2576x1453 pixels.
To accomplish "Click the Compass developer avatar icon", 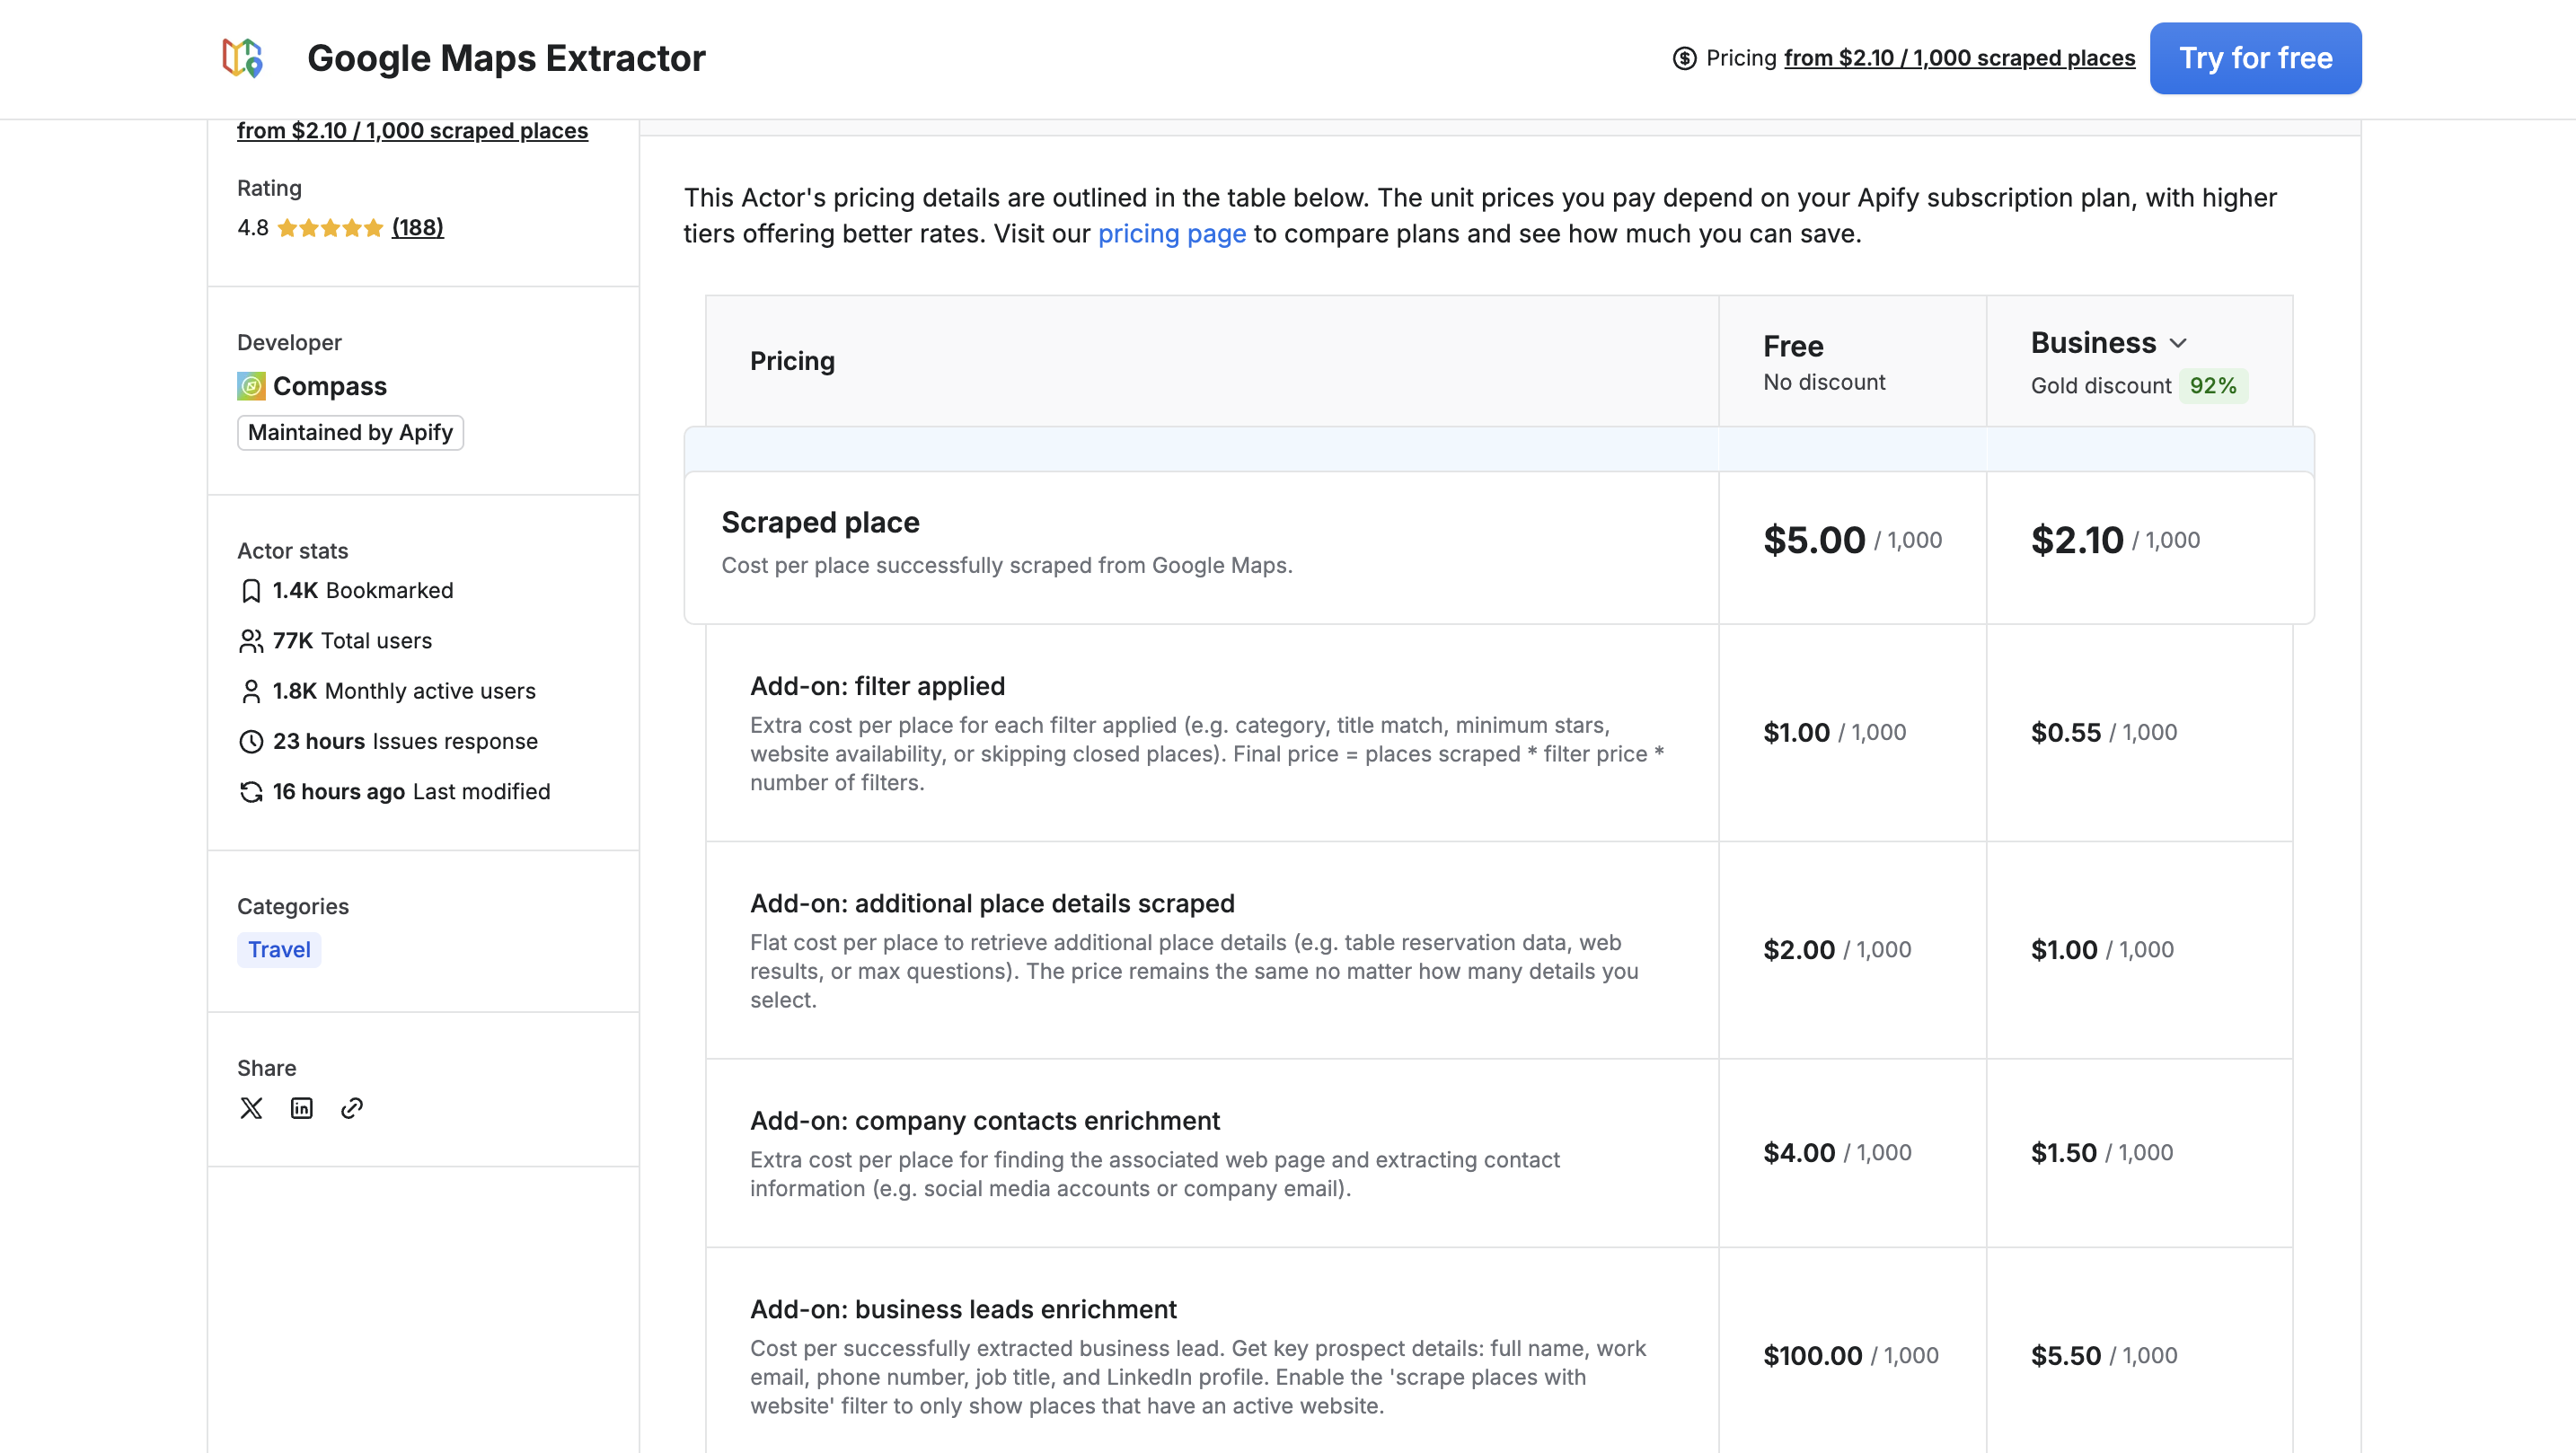I will 251,386.
